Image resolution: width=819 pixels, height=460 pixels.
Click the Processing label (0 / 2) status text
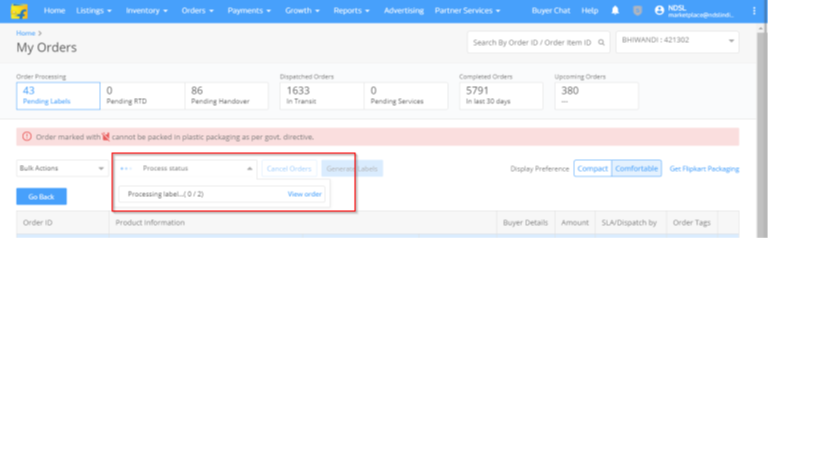tap(166, 194)
